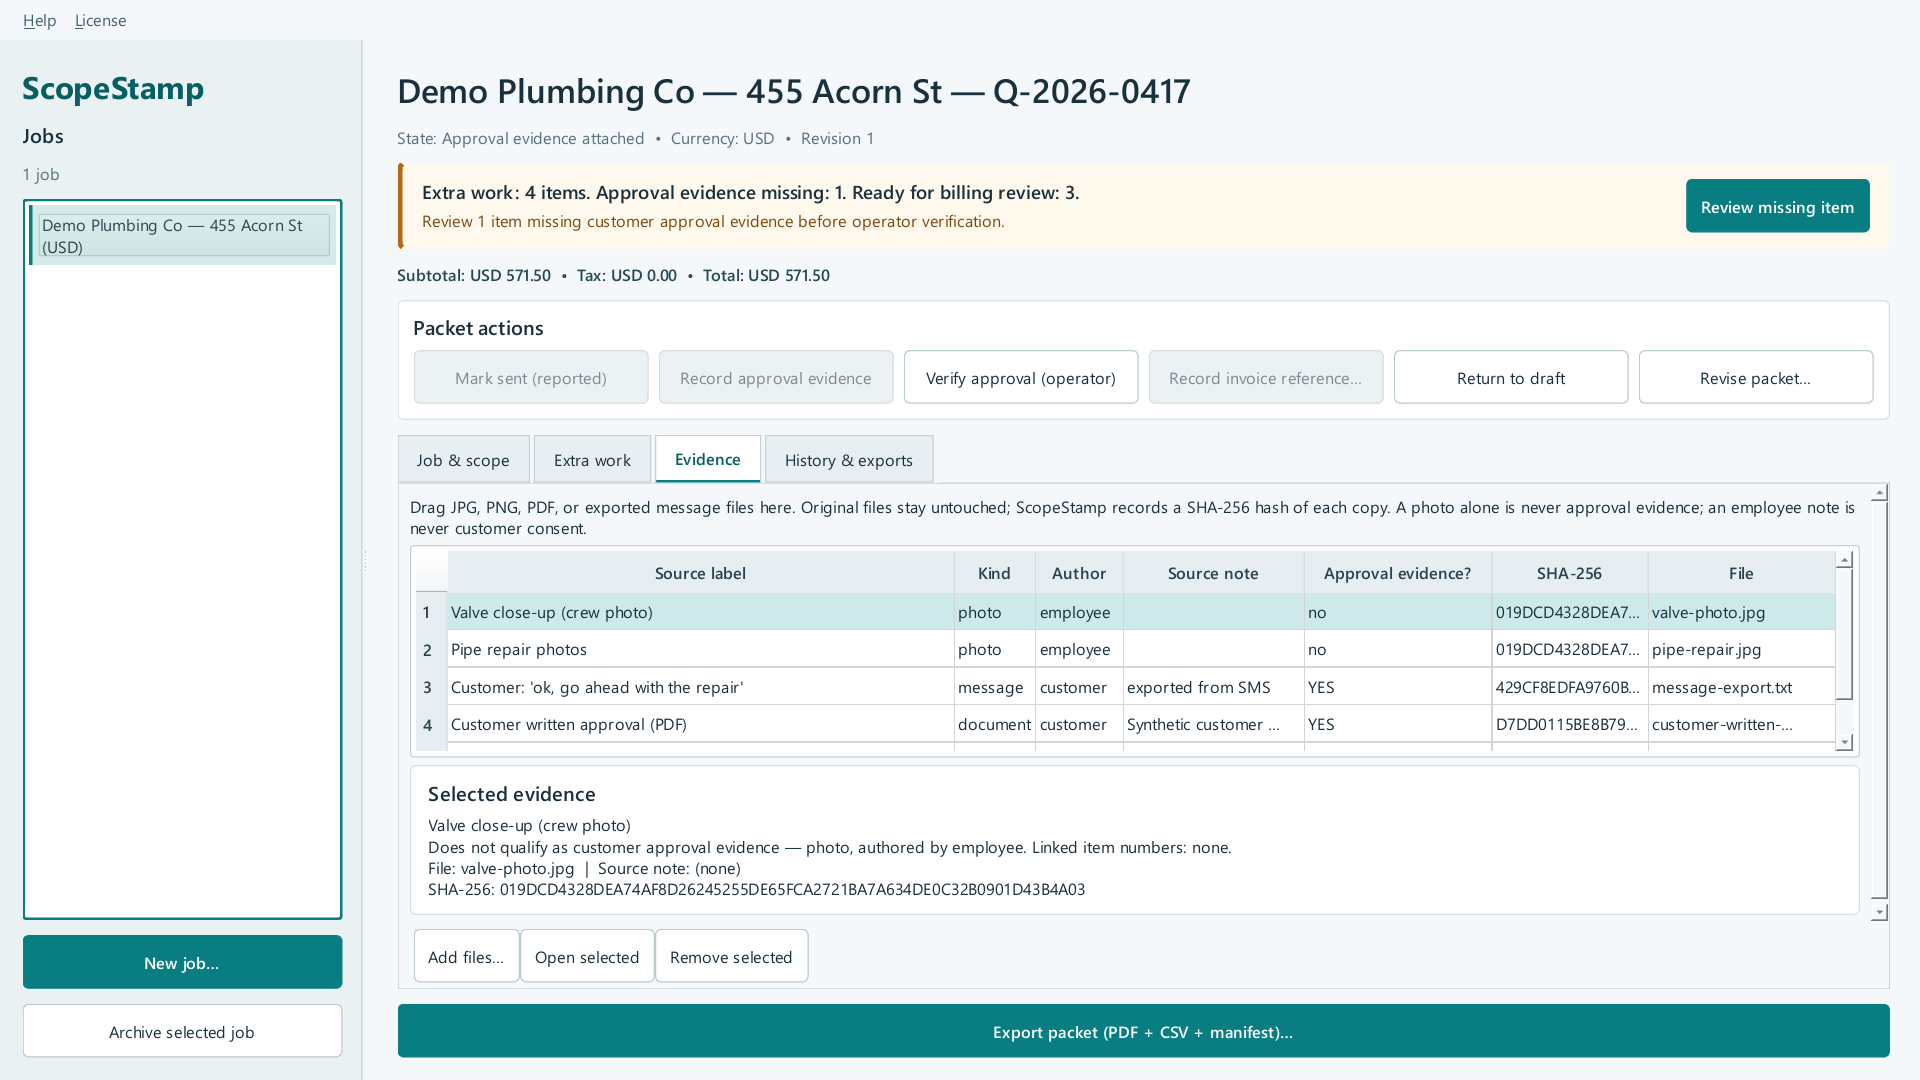The image size is (1920, 1080).
Task: Click evidence table vertical scrollbar thumb
Action: (1845, 634)
